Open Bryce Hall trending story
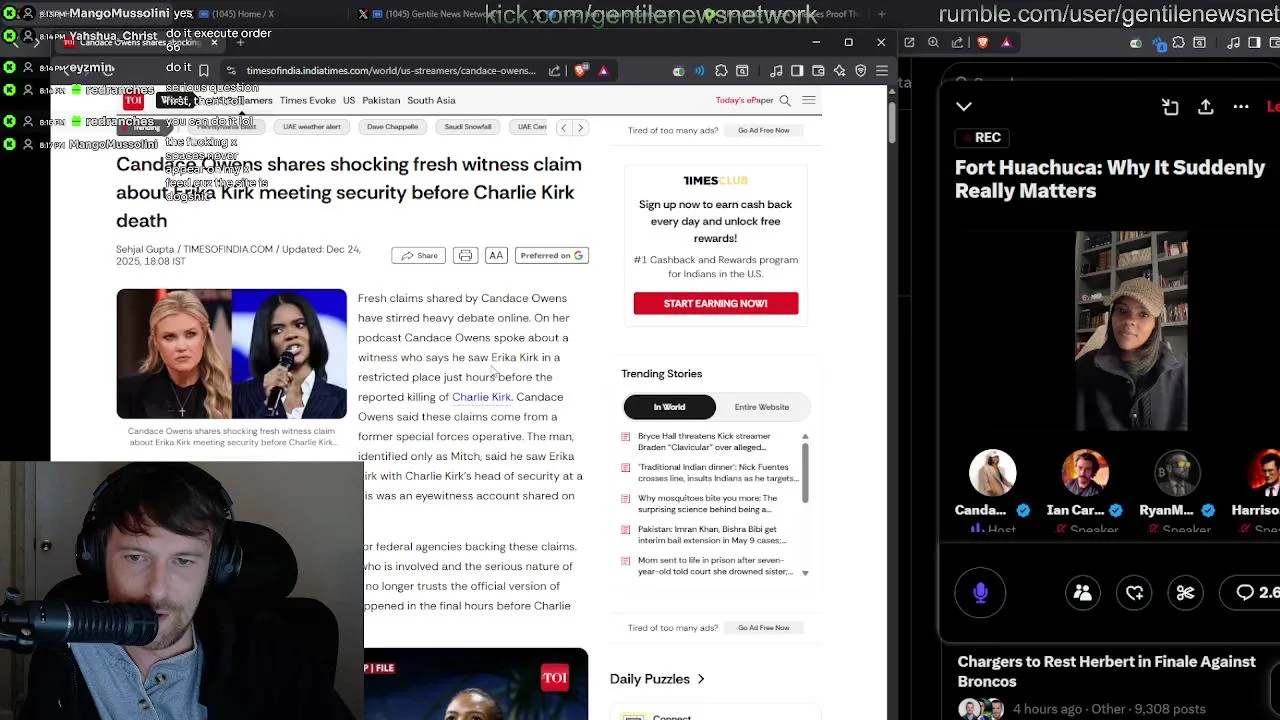This screenshot has height=720, width=1280. tap(717, 442)
